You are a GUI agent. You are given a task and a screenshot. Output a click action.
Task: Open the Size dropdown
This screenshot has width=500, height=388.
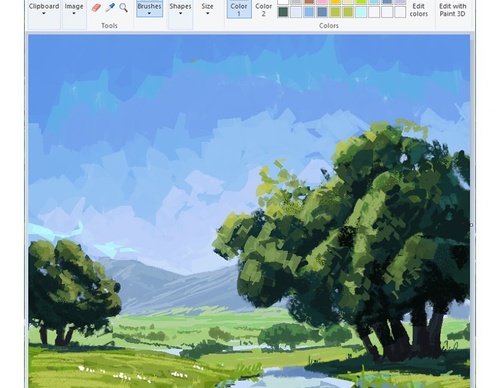point(207,9)
